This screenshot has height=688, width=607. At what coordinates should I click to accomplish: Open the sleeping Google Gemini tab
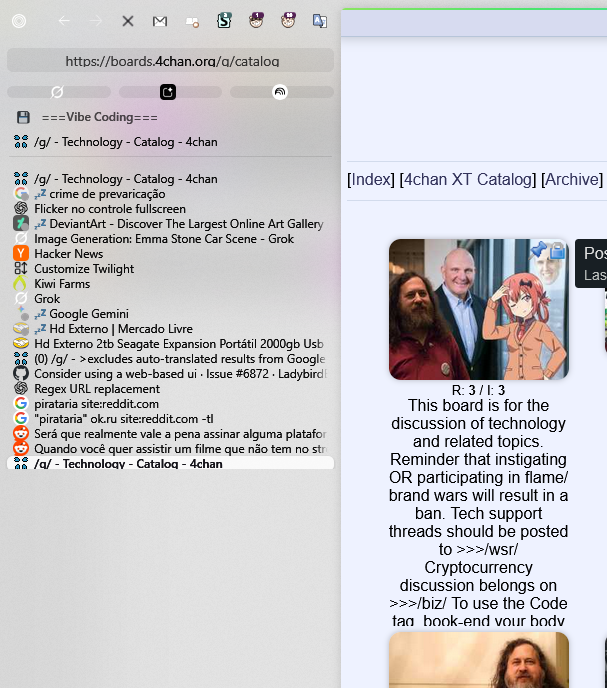coord(170,314)
